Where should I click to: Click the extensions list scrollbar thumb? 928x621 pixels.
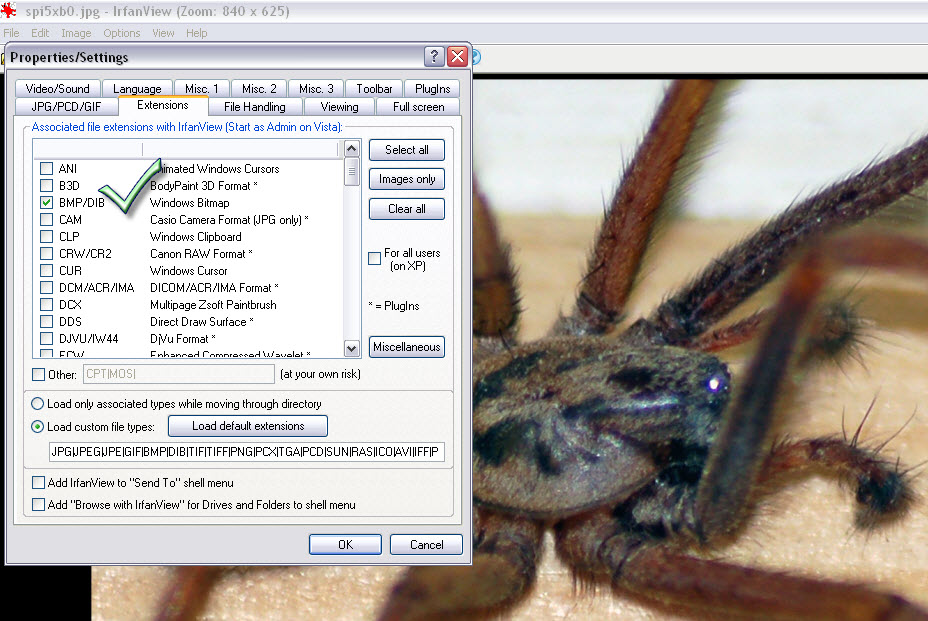coord(351,171)
